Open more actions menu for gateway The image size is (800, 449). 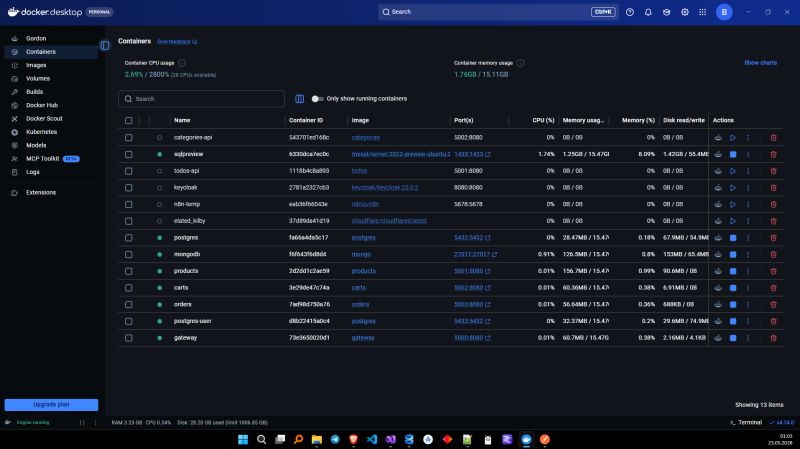point(748,338)
